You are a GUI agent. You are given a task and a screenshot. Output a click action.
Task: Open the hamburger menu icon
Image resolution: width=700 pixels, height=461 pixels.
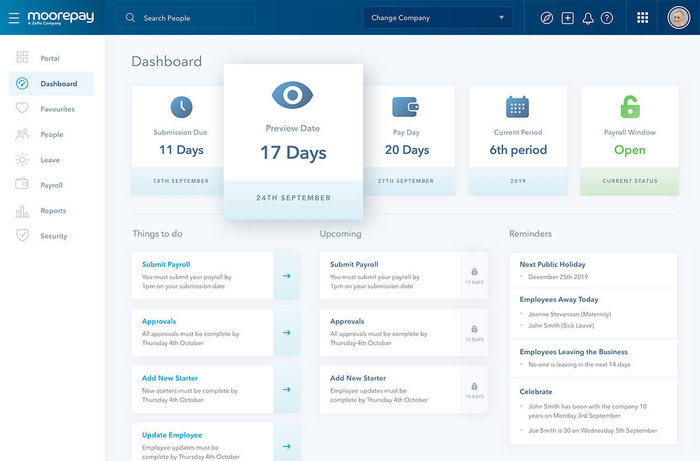[x=14, y=18]
